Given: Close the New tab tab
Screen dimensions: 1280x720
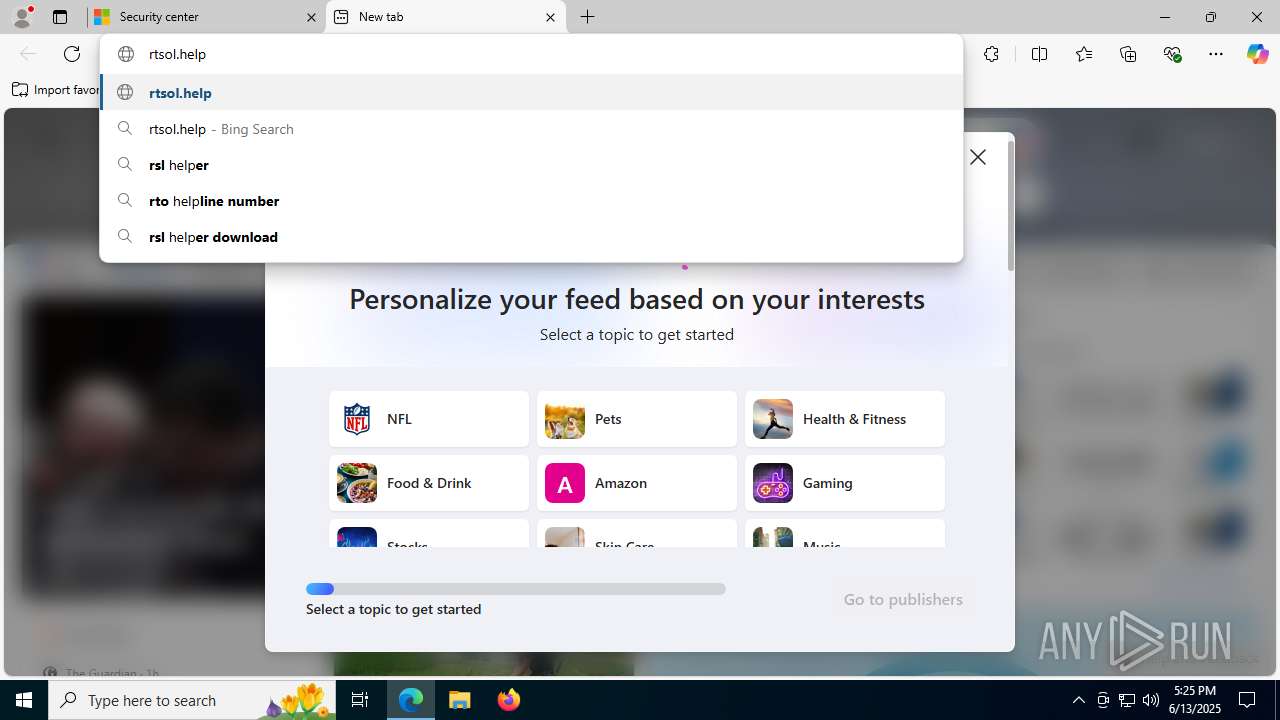Looking at the screenshot, I should pos(550,17).
